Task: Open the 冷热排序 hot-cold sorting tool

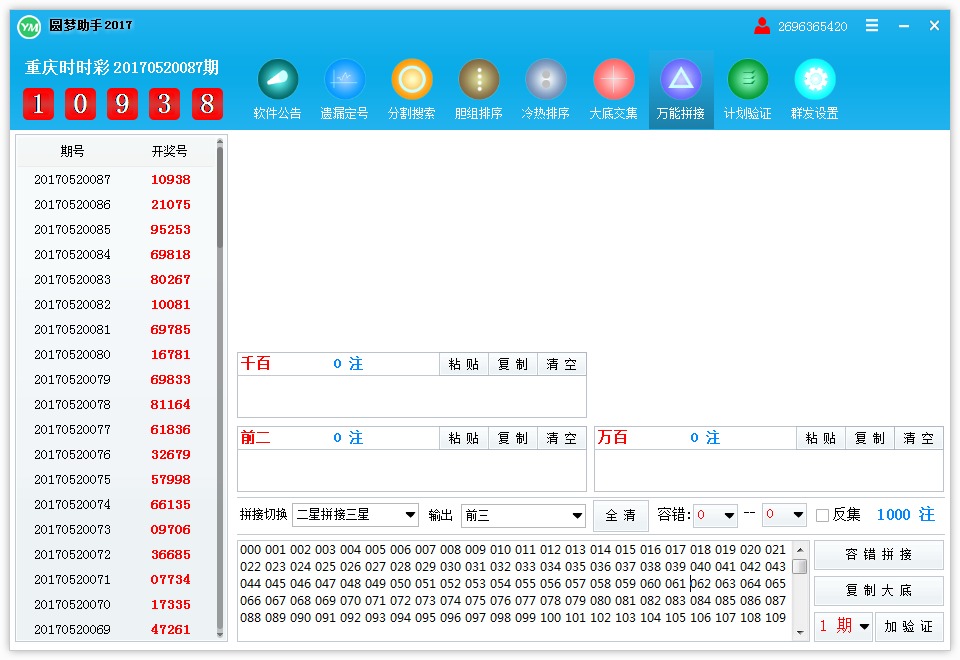Action: [546, 88]
